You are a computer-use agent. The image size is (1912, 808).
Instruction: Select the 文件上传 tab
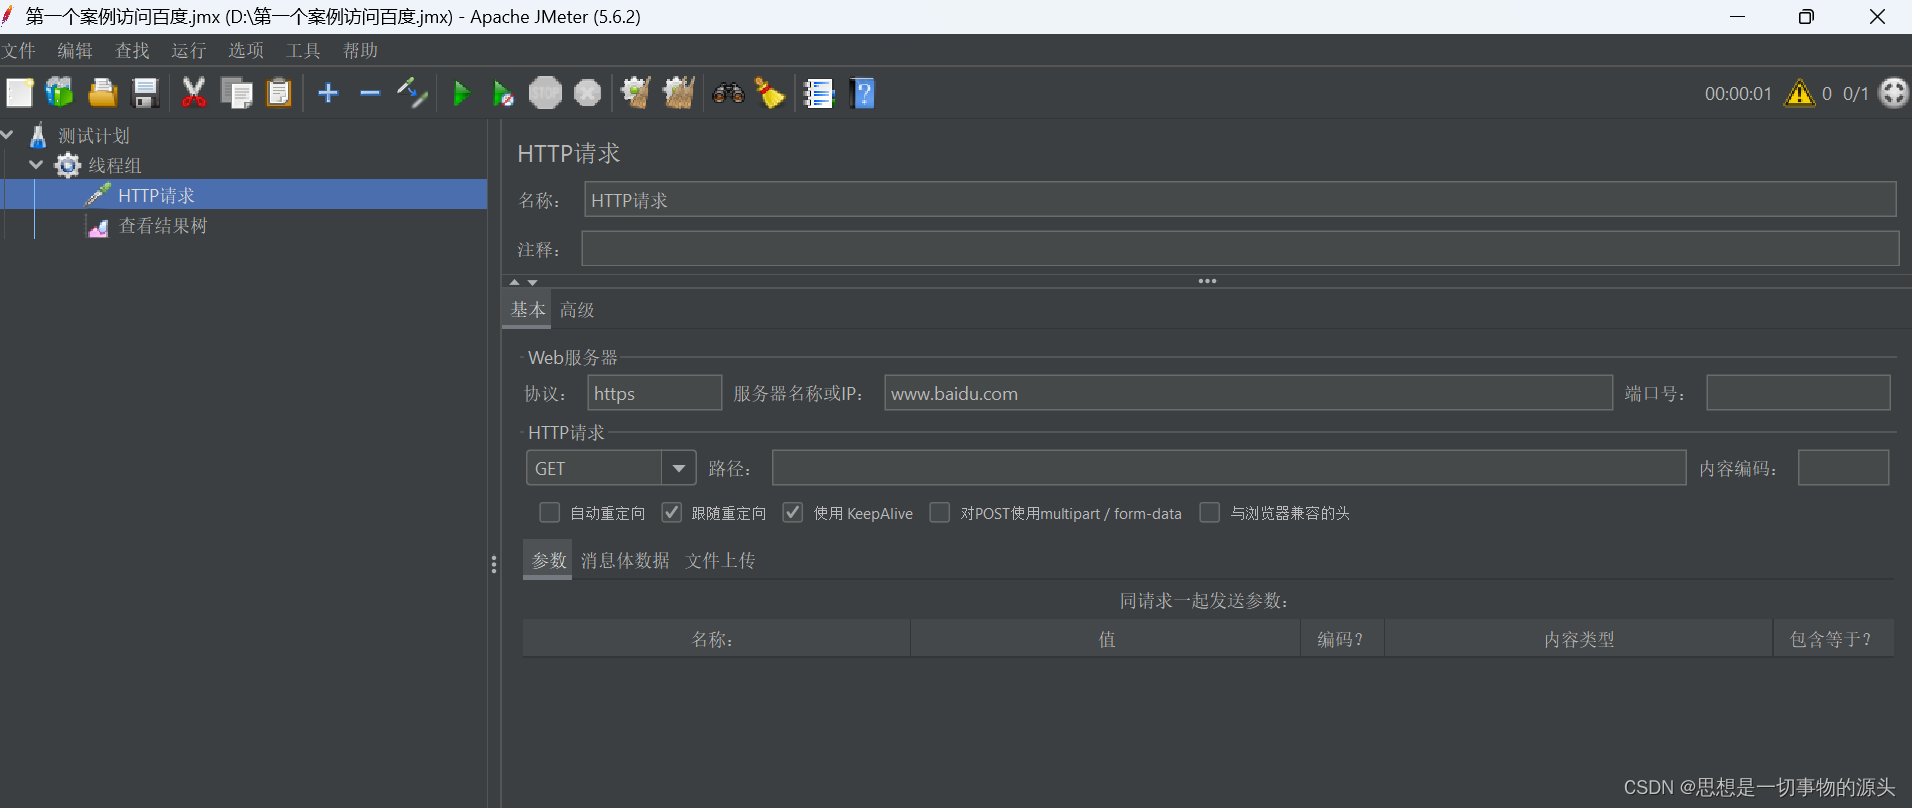(720, 560)
